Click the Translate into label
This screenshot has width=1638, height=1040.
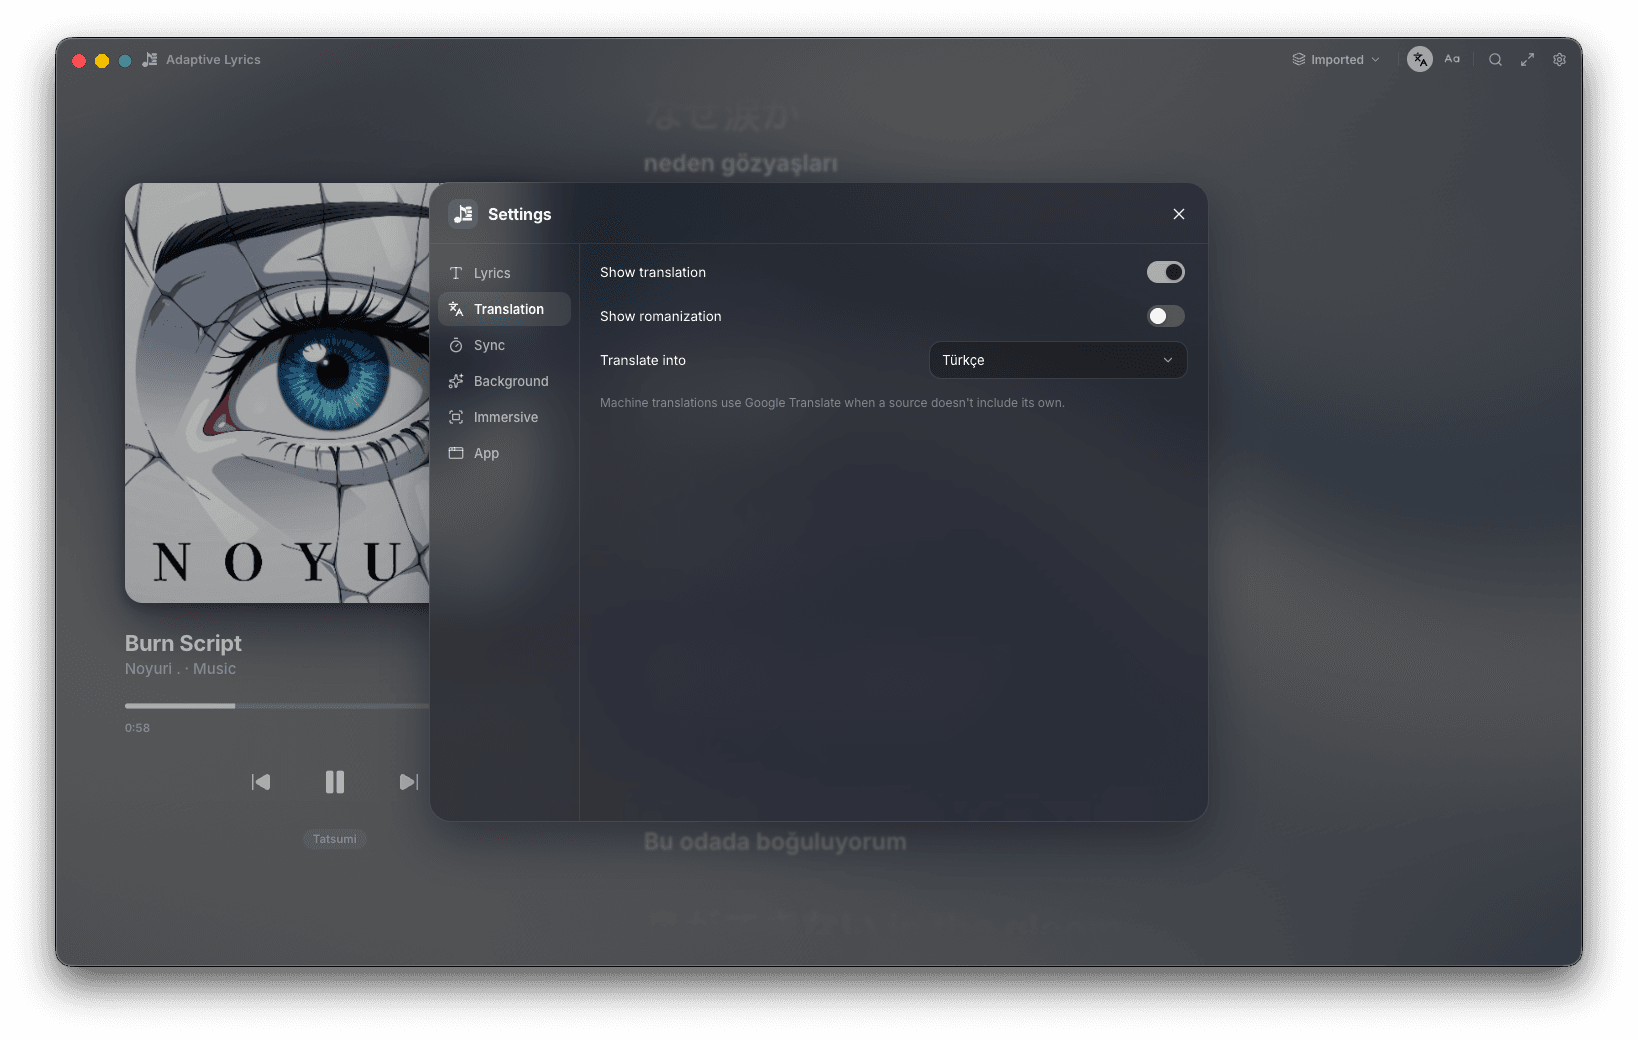pyautogui.click(x=643, y=360)
